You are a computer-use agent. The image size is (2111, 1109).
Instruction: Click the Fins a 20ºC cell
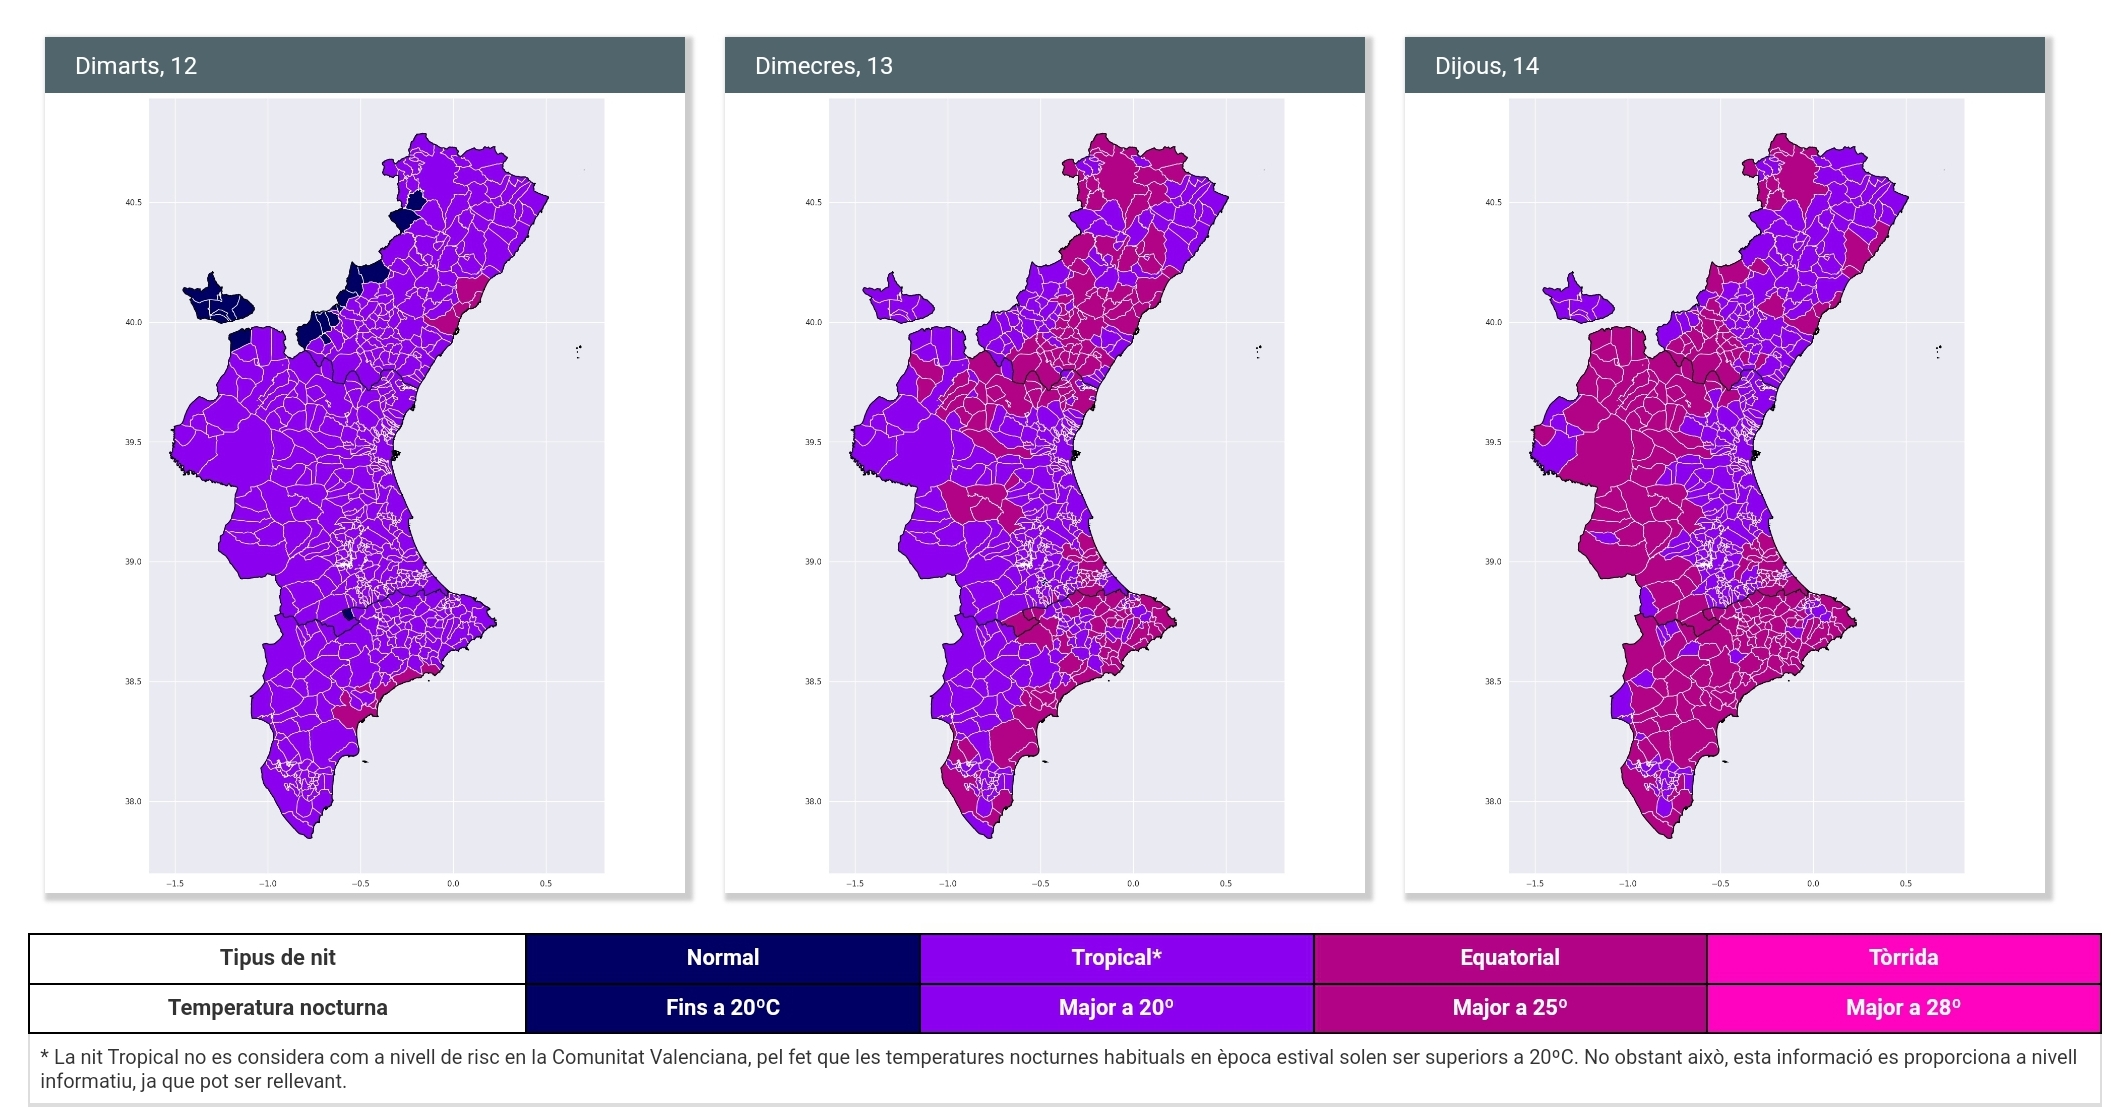point(722,1008)
